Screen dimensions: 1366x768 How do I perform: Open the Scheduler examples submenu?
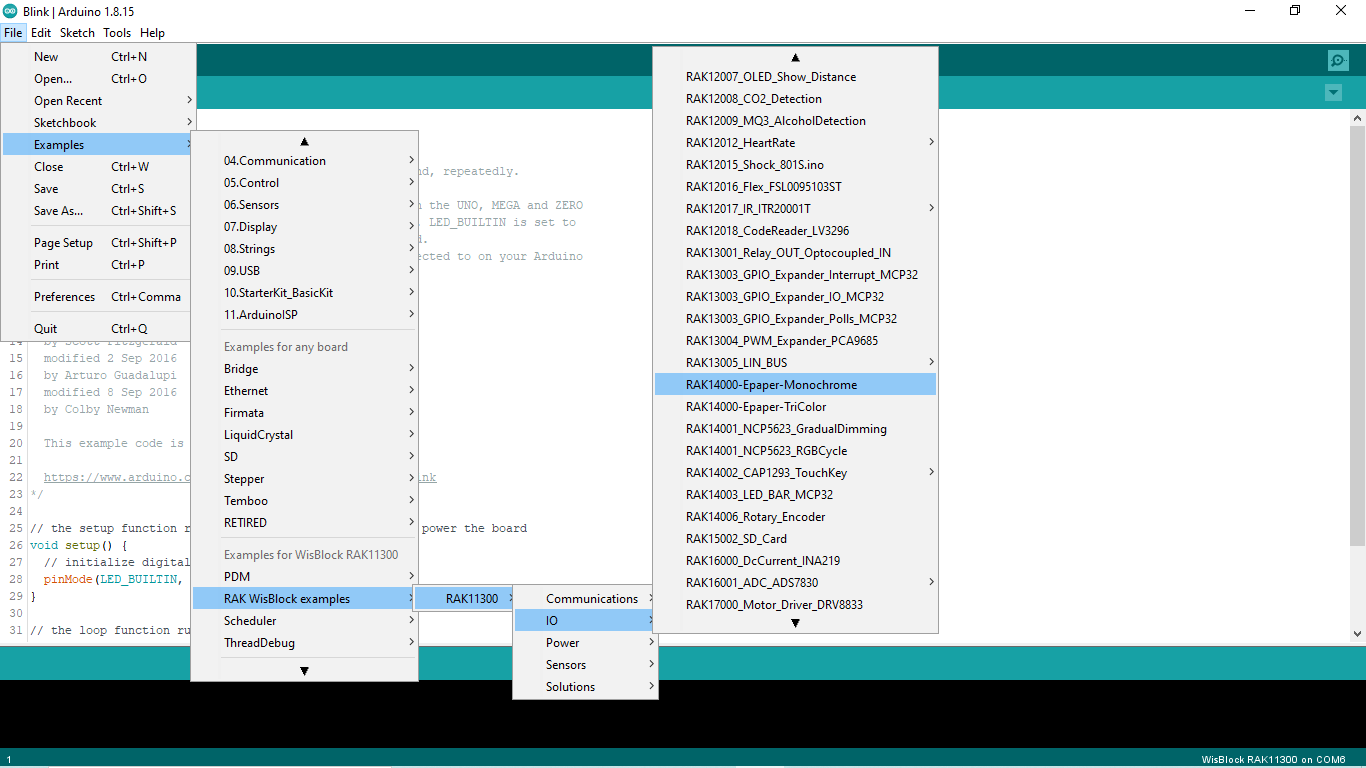pos(304,621)
